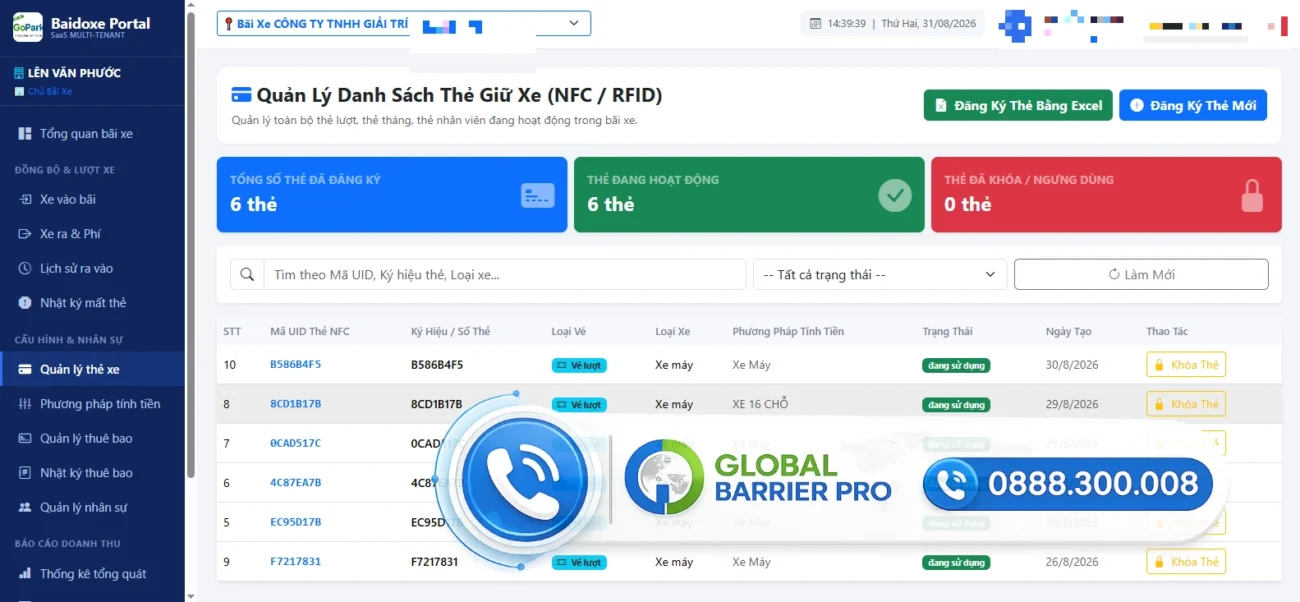Image resolution: width=1300 pixels, height=602 pixels.
Task: Open Phương pháp tính tiền settings
Action: (x=92, y=404)
